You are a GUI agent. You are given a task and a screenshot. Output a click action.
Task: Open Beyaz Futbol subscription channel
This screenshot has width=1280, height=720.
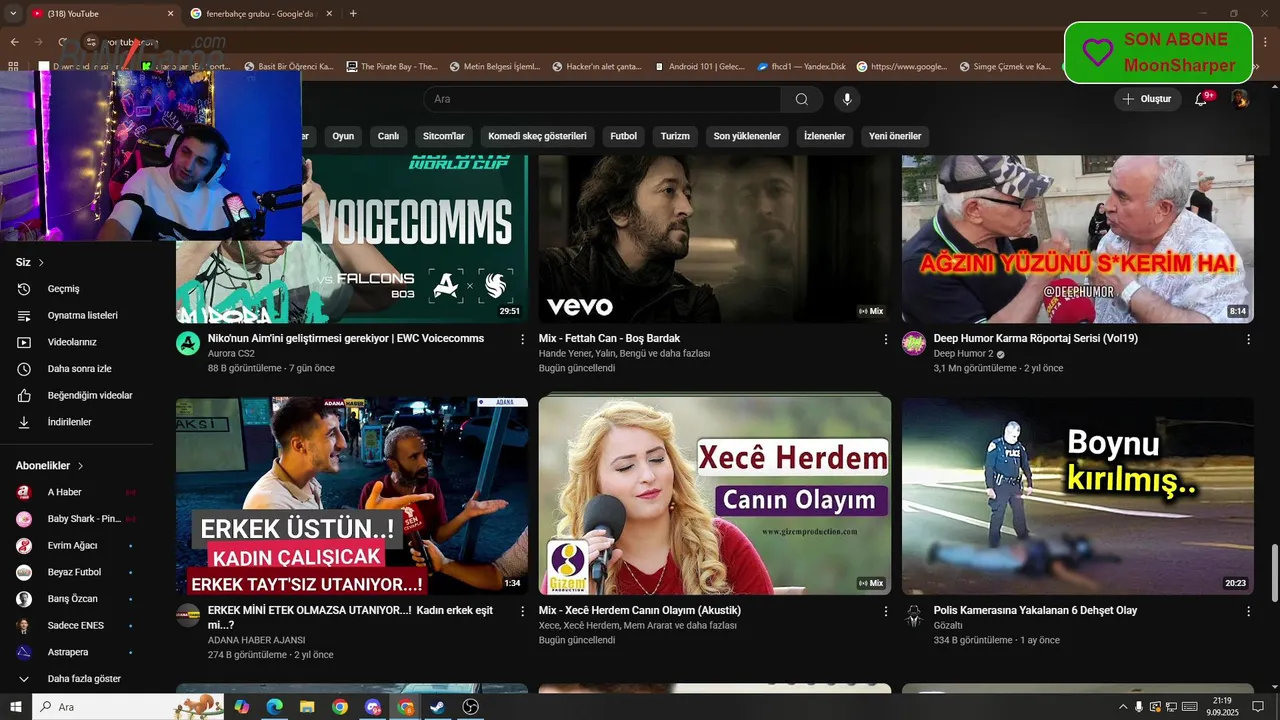(x=76, y=572)
